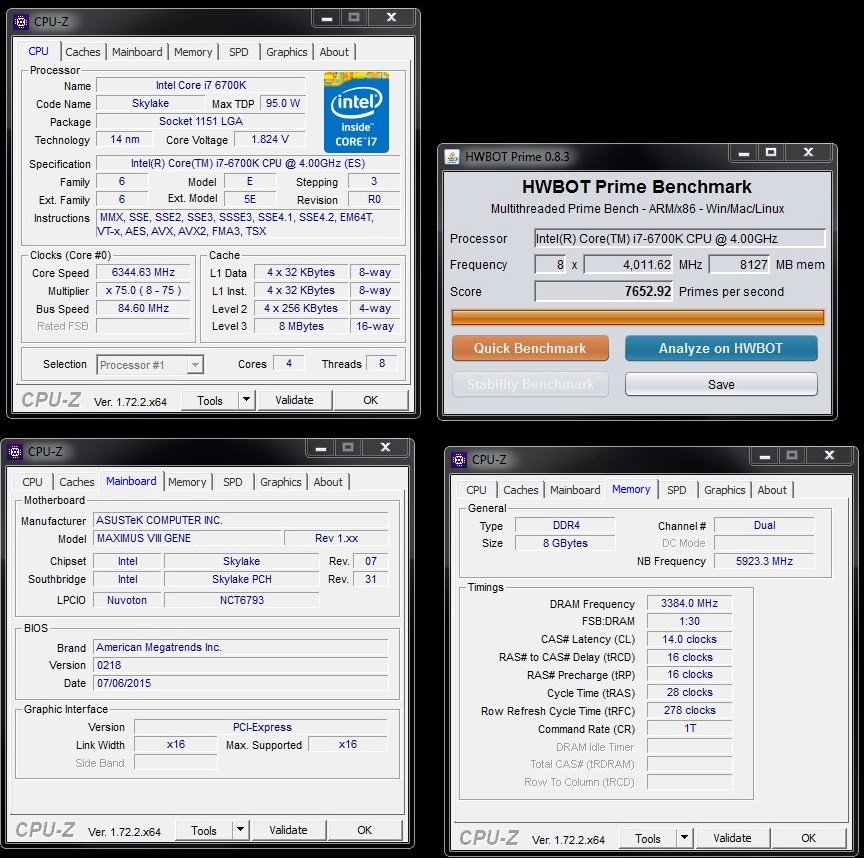Click OK in top-left CPU-Z window
Image resolution: width=864 pixels, height=858 pixels.
370,400
